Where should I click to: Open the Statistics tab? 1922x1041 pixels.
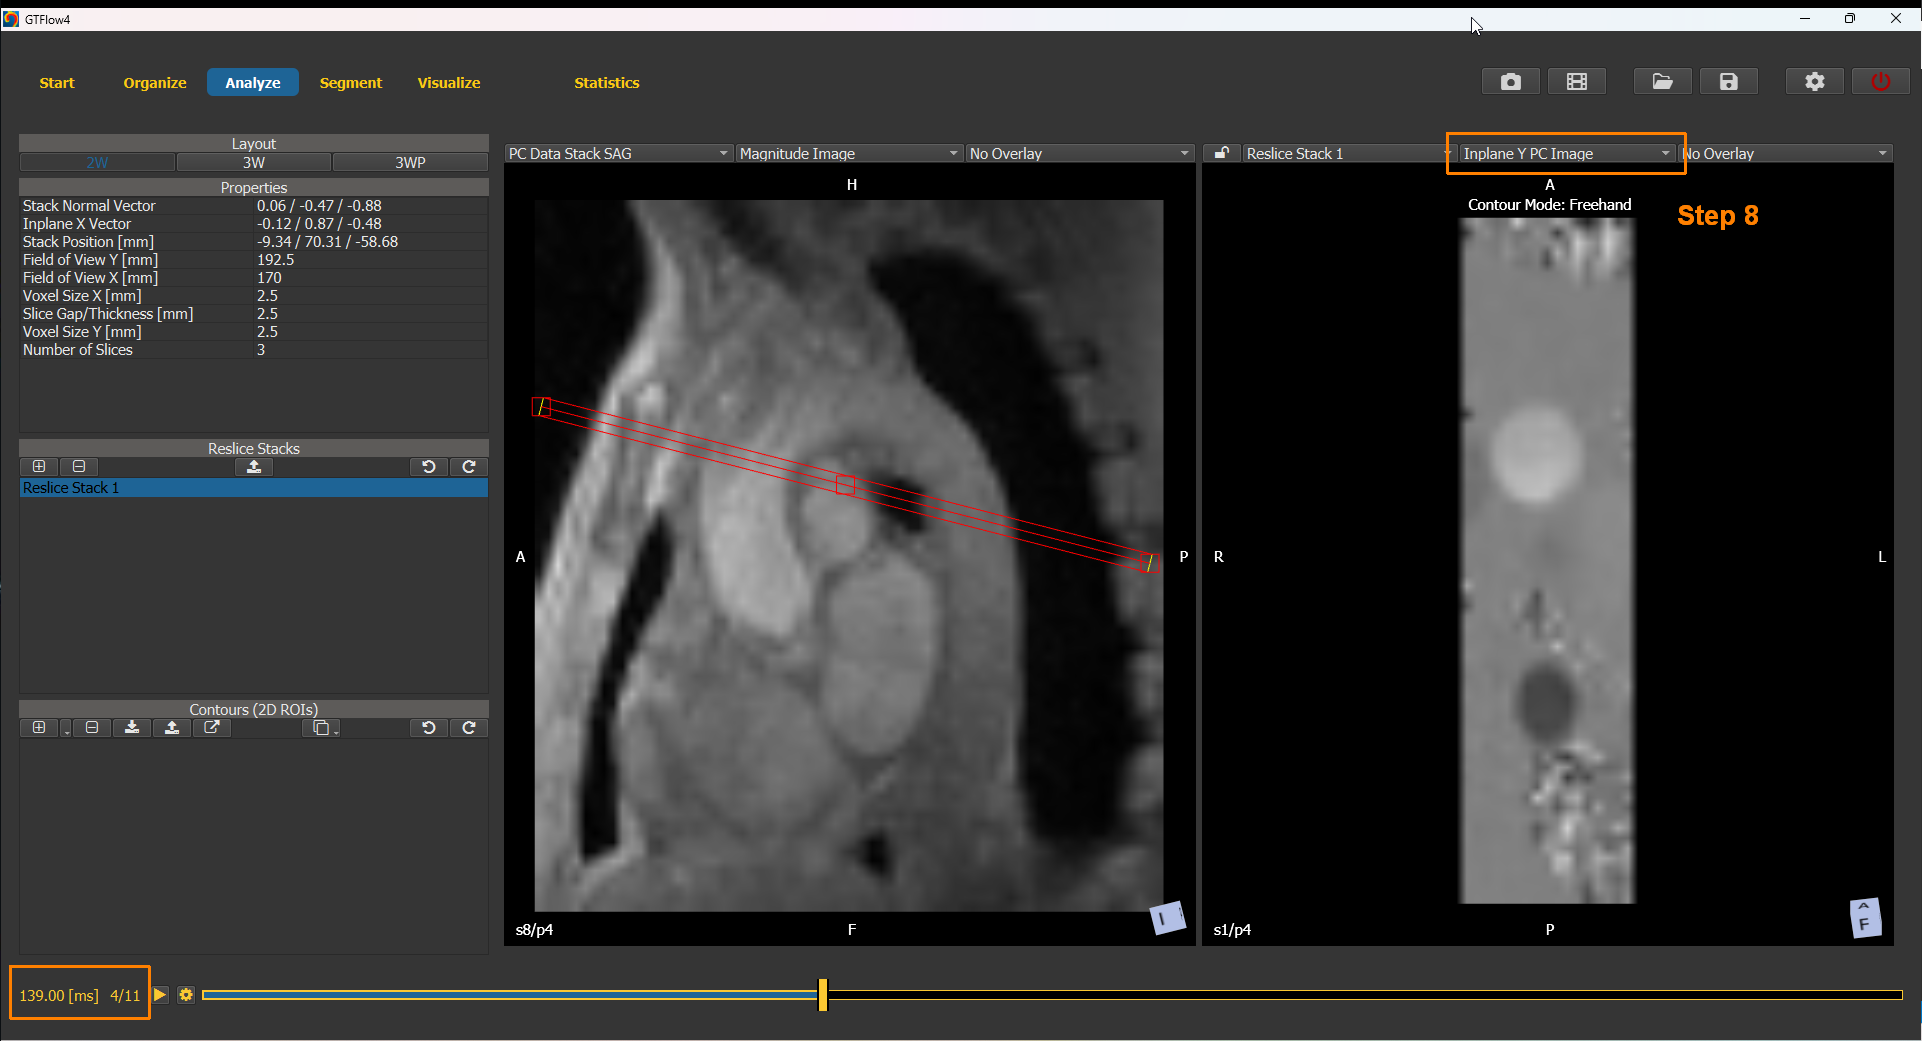607,83
